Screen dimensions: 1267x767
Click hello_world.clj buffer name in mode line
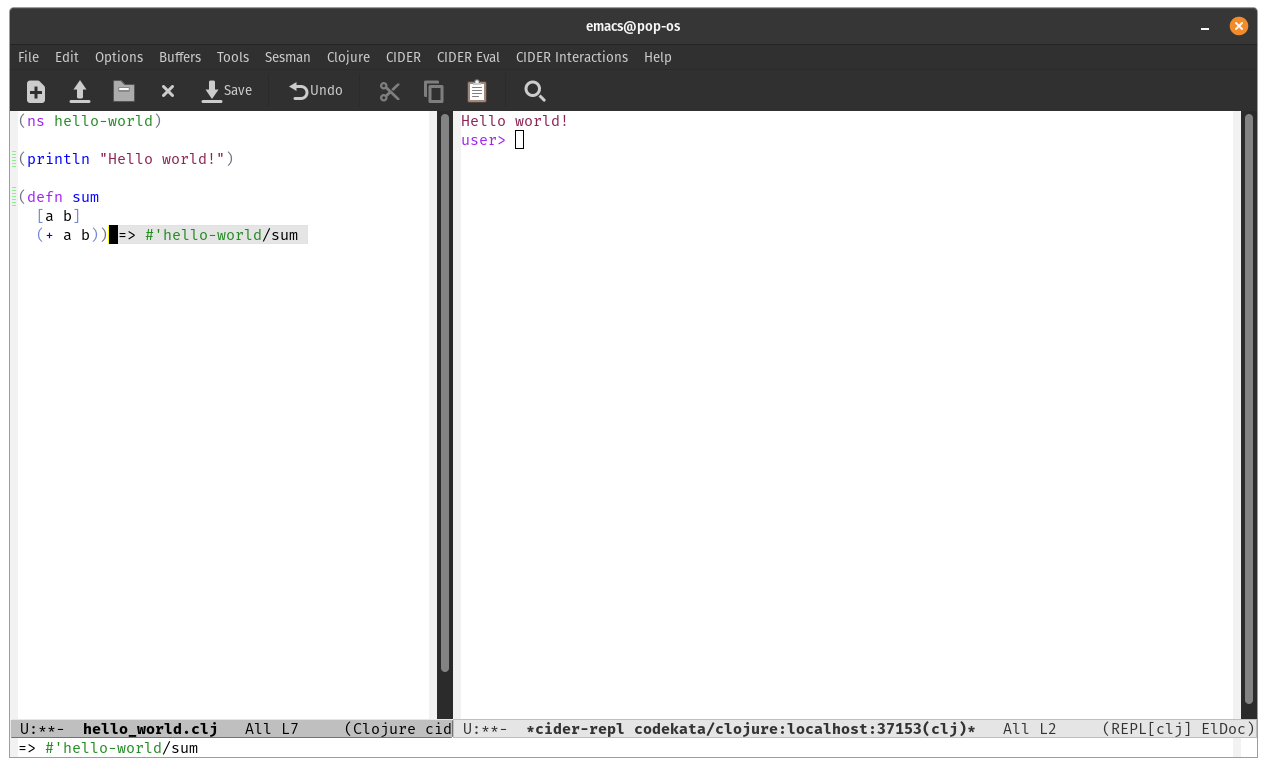coord(150,729)
